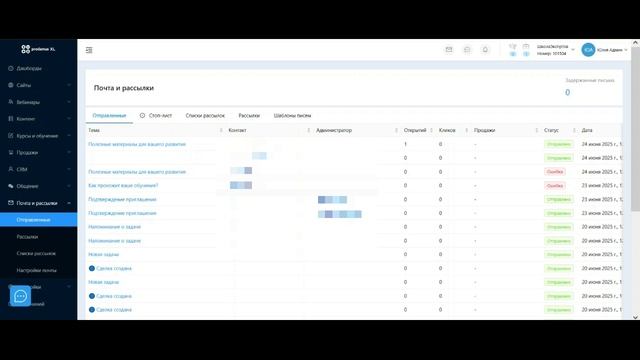Click the globe icon next to Сайты
This screenshot has height=360, width=640.
(x=11, y=85)
